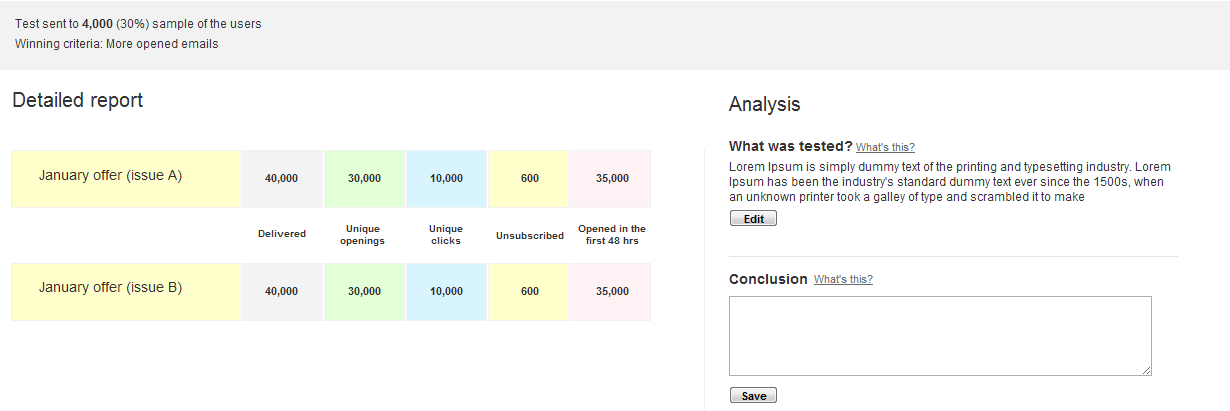The width and height of the screenshot is (1230, 411).
Task: Click the Edit button under What was tested
Action: (753, 219)
